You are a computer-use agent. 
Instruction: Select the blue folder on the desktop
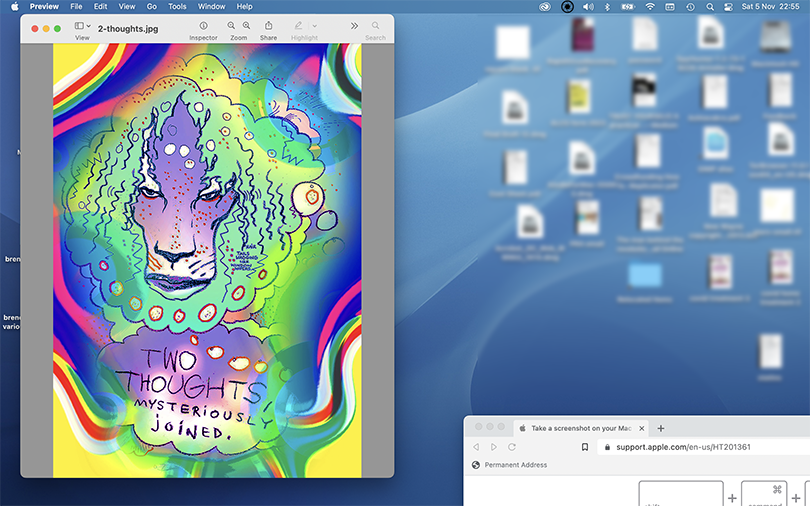click(x=644, y=275)
